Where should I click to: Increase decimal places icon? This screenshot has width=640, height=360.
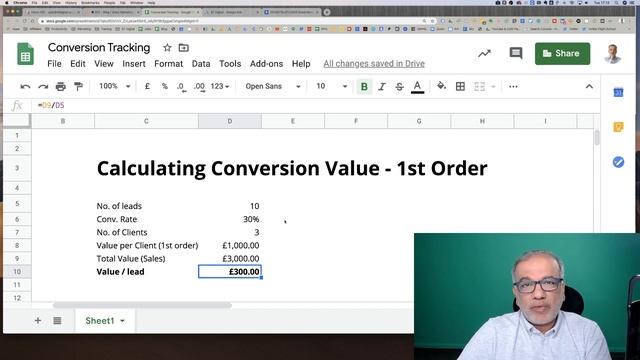pos(199,87)
